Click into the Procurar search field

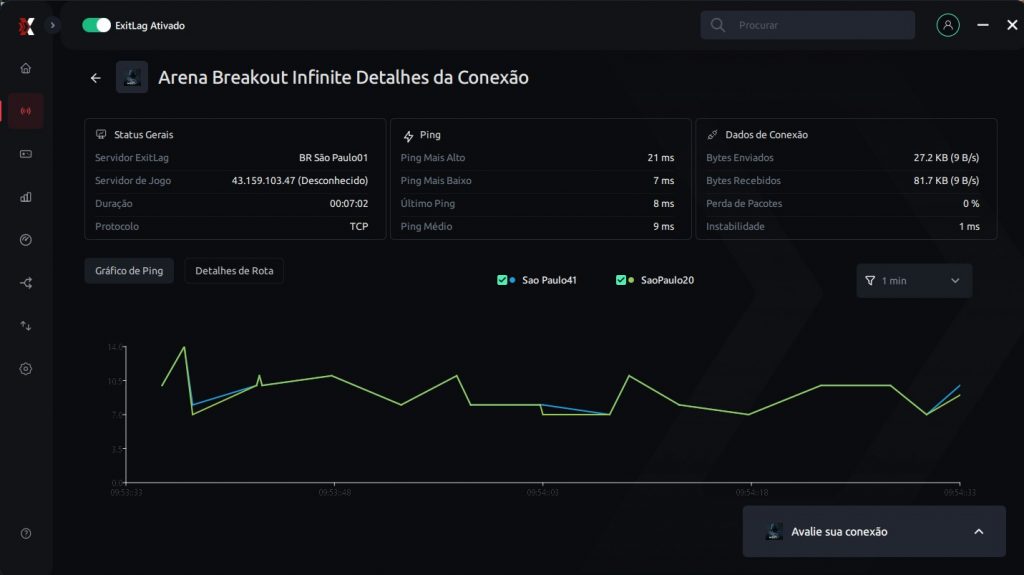click(808, 25)
